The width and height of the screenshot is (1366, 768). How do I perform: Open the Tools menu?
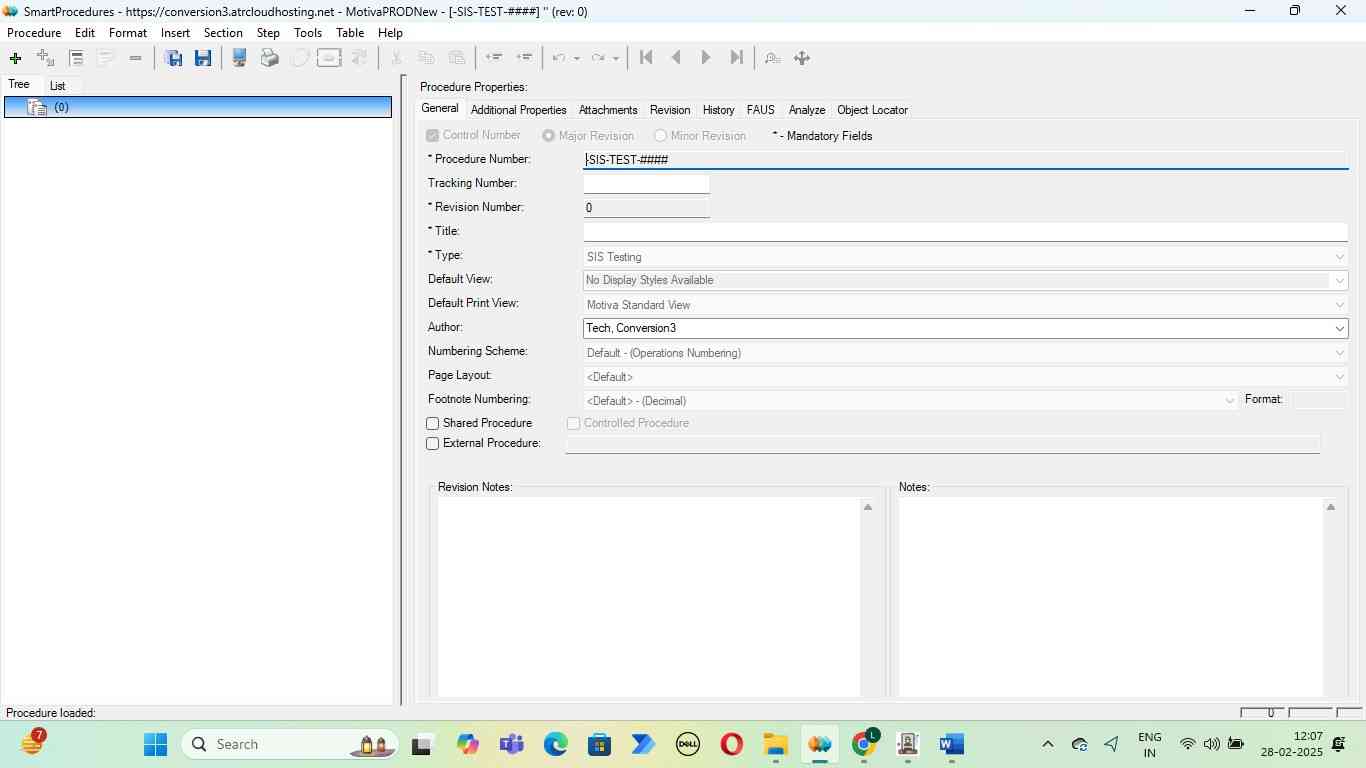(x=308, y=33)
